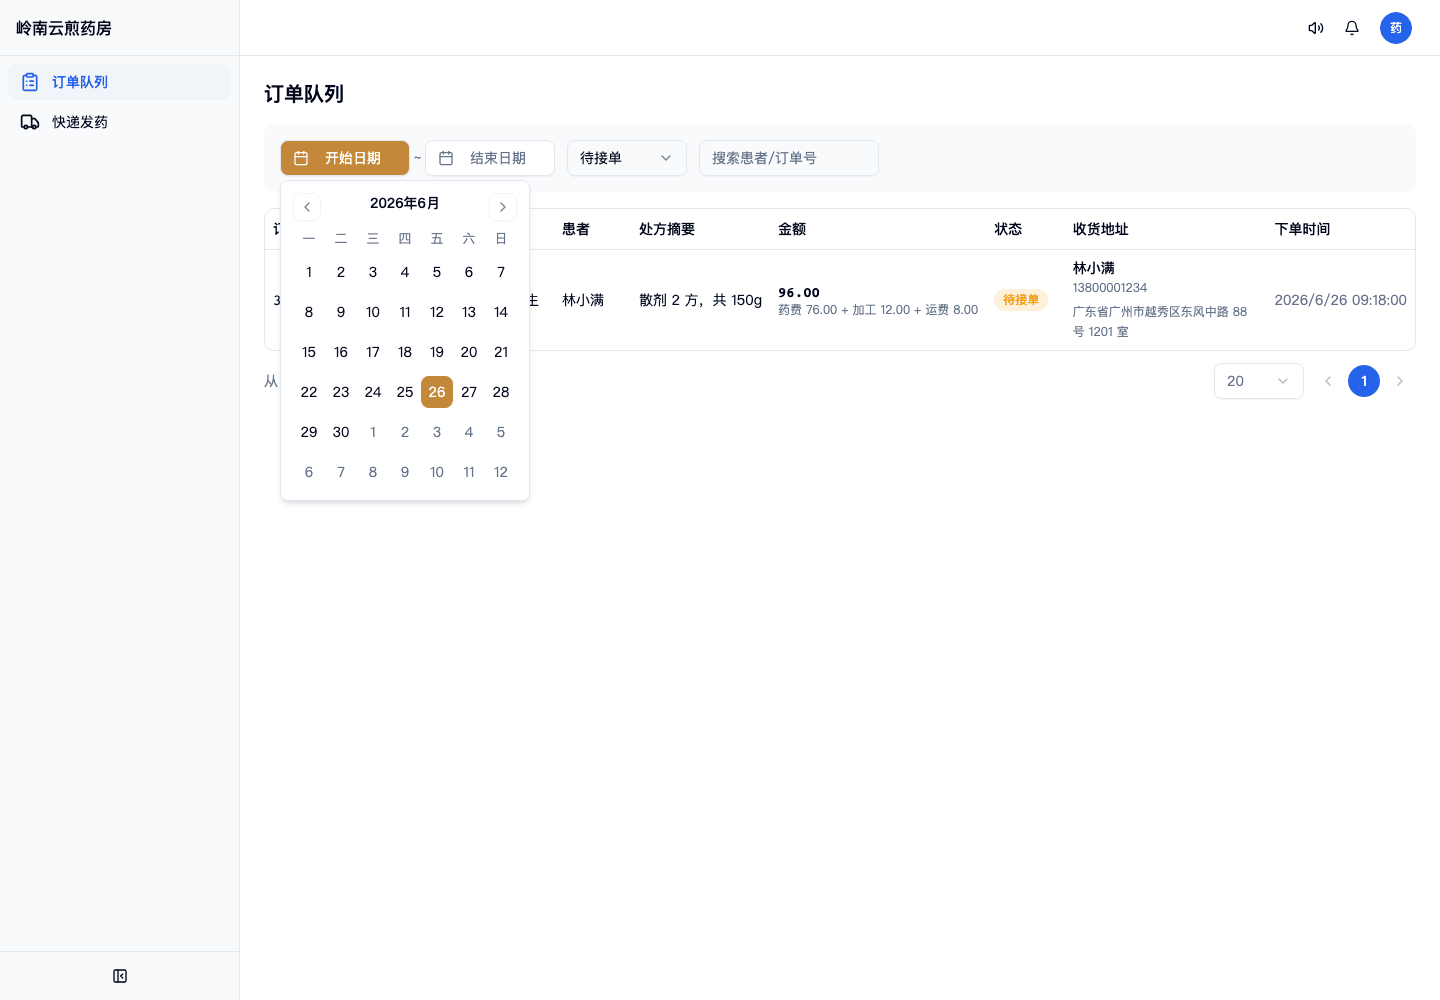1440x1000 pixels.
Task: Click the 岭南云煎药房 logo title
Action: 64,28
